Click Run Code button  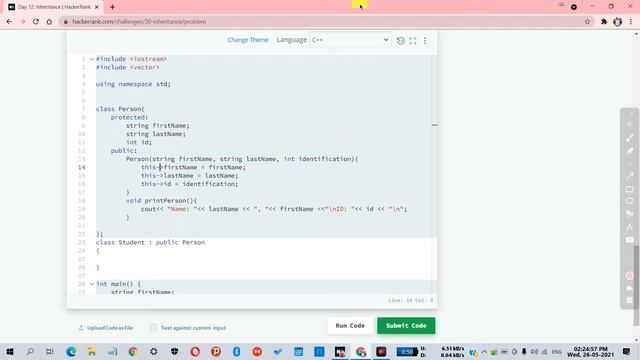coord(350,326)
